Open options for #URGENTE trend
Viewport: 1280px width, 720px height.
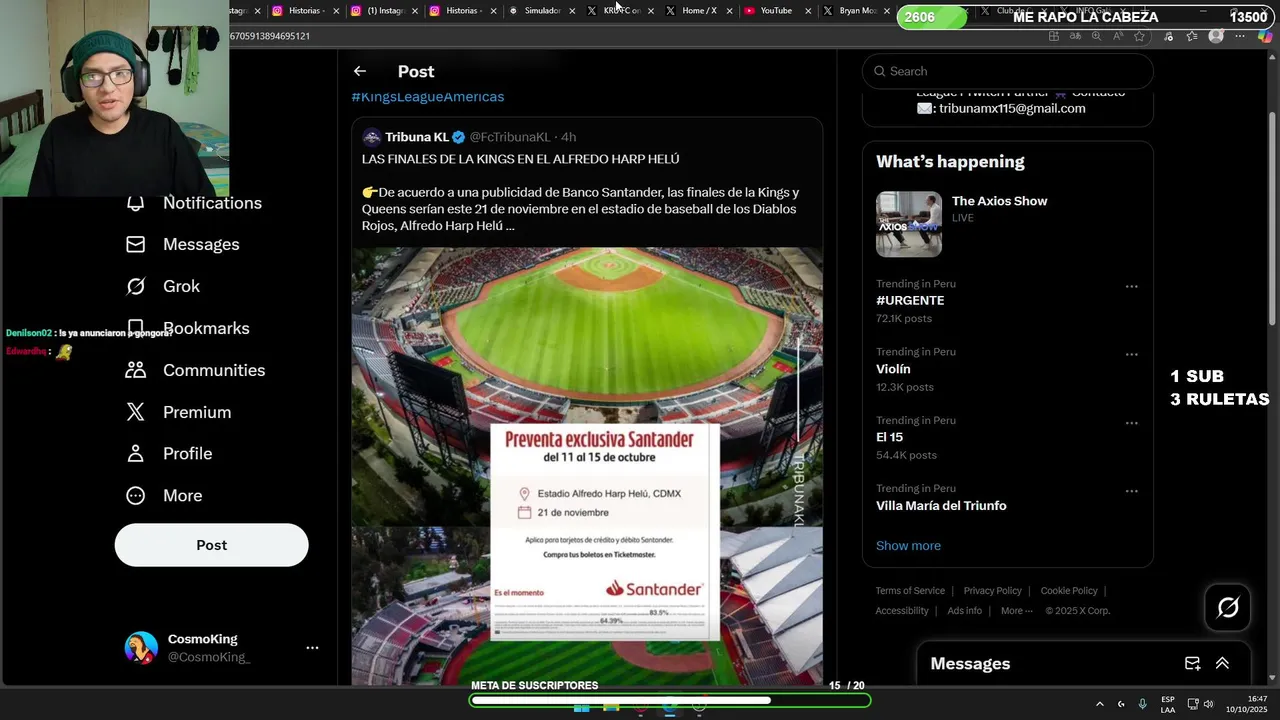[1132, 286]
